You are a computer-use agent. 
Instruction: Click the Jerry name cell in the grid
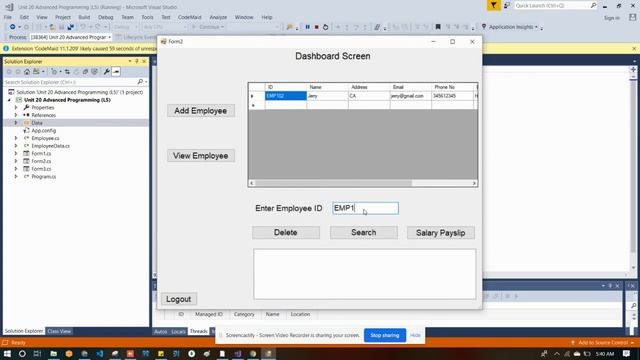click(x=327, y=96)
